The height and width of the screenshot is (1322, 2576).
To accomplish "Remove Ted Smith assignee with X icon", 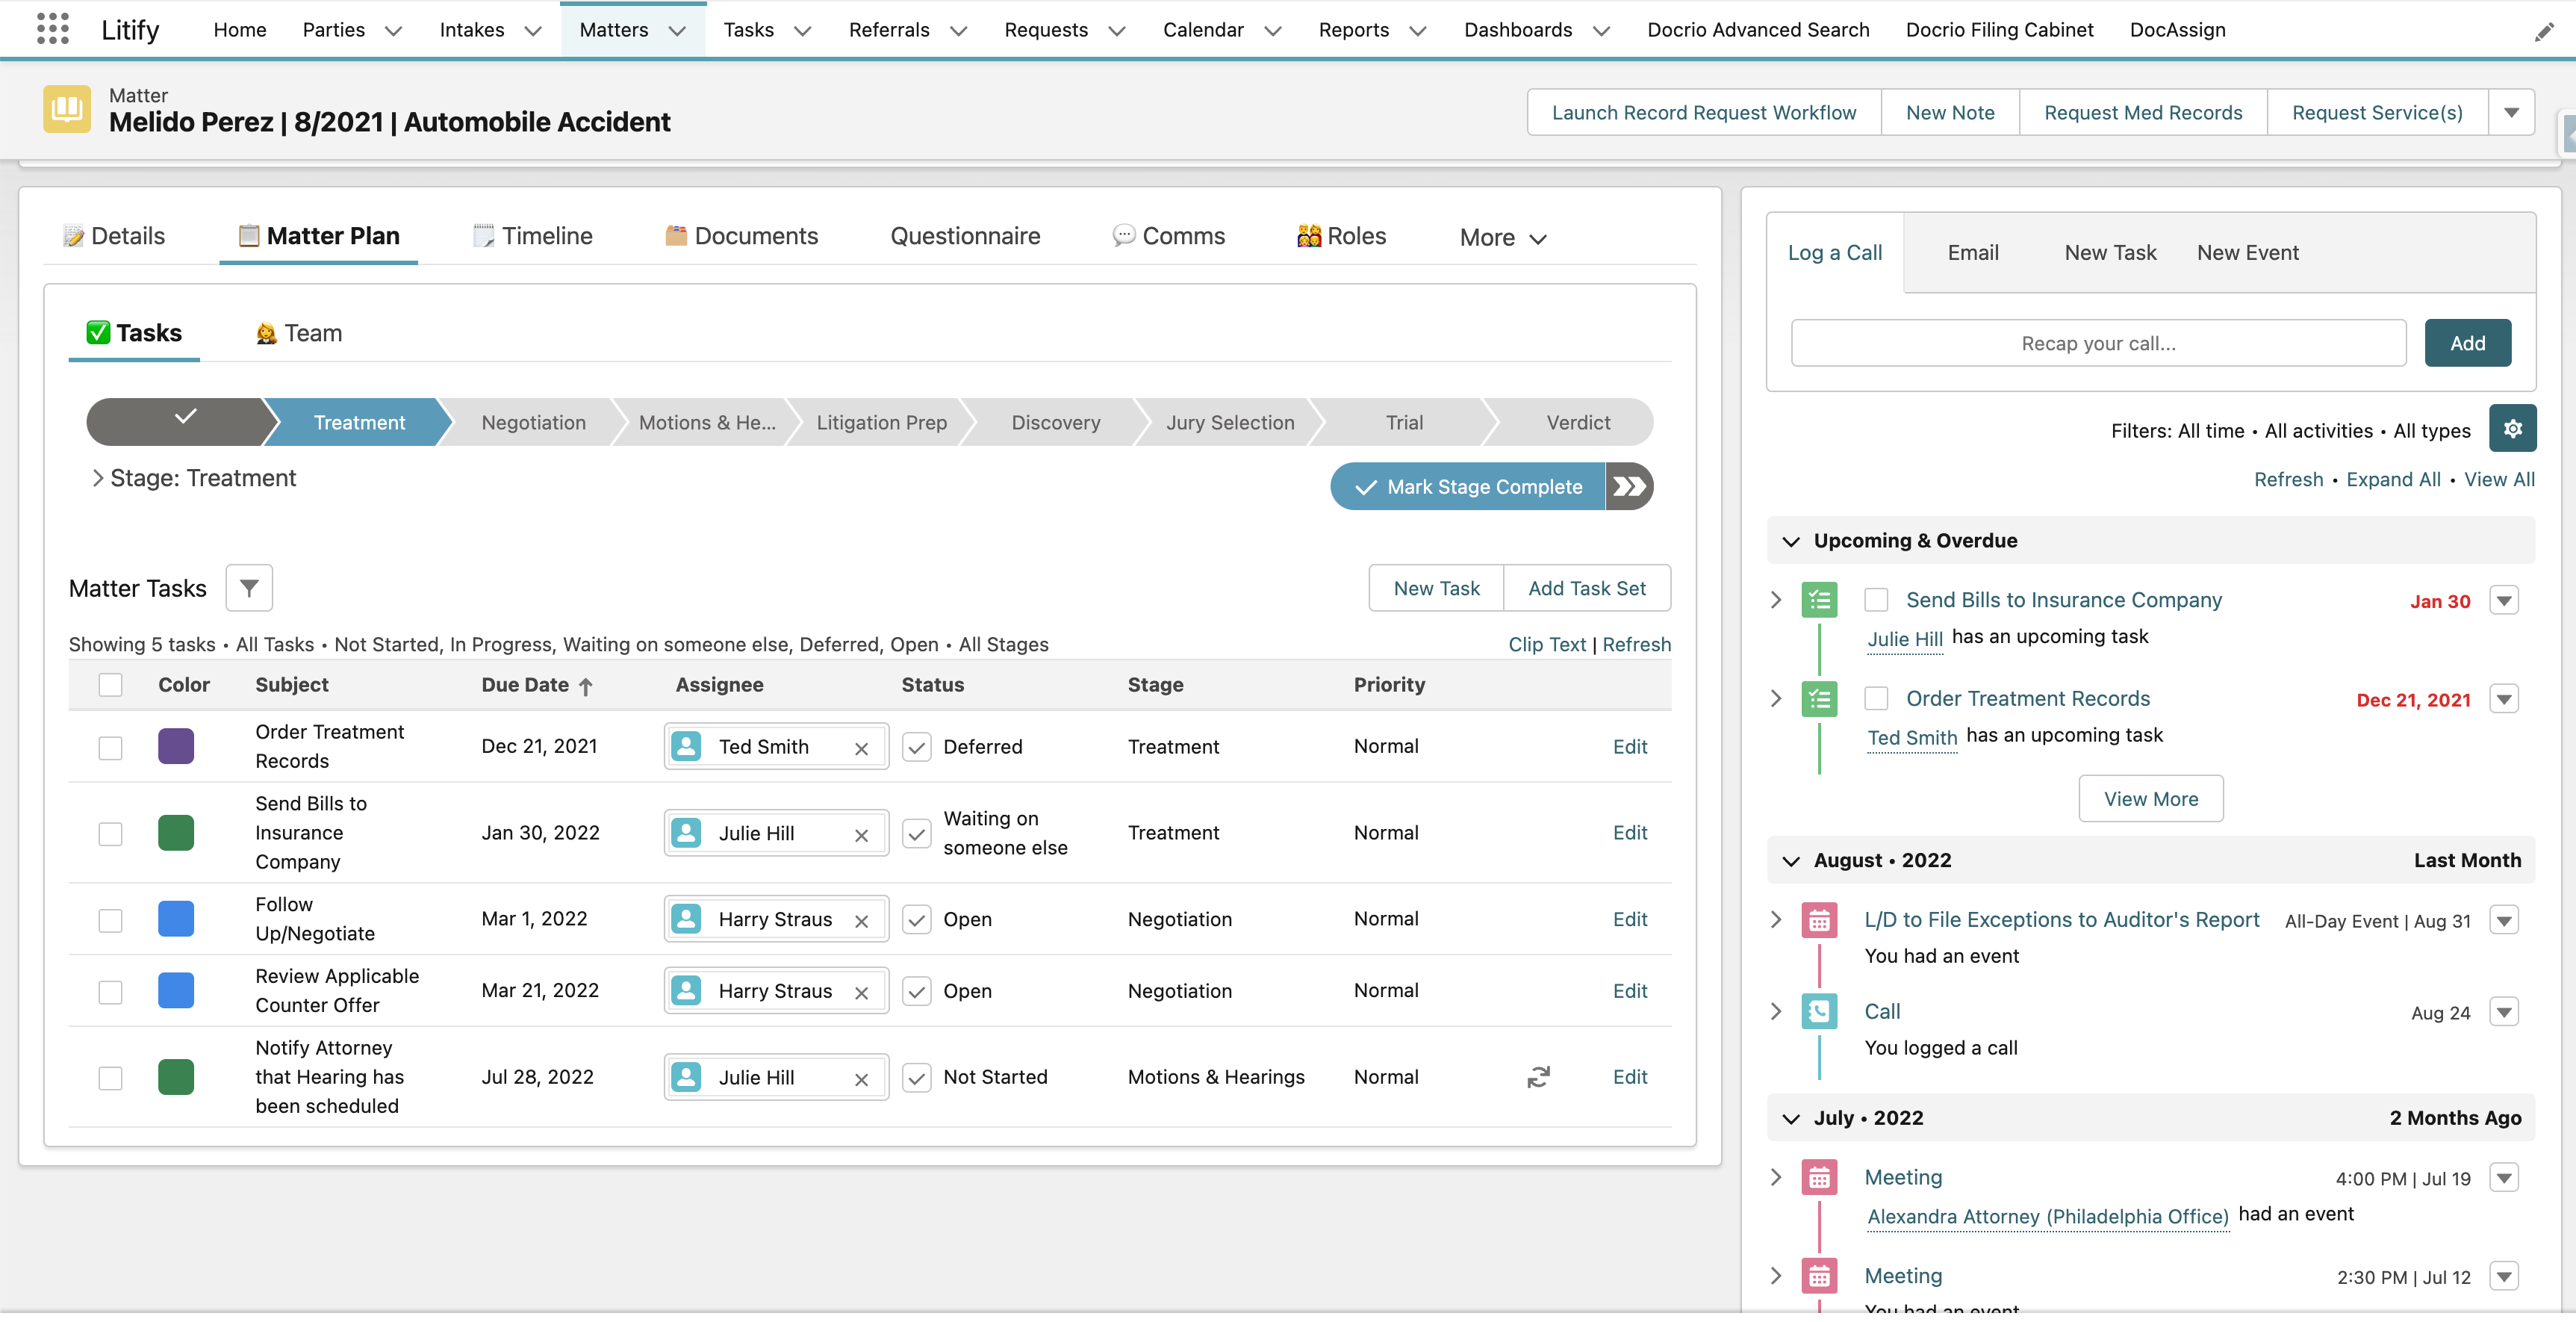I will (861, 748).
